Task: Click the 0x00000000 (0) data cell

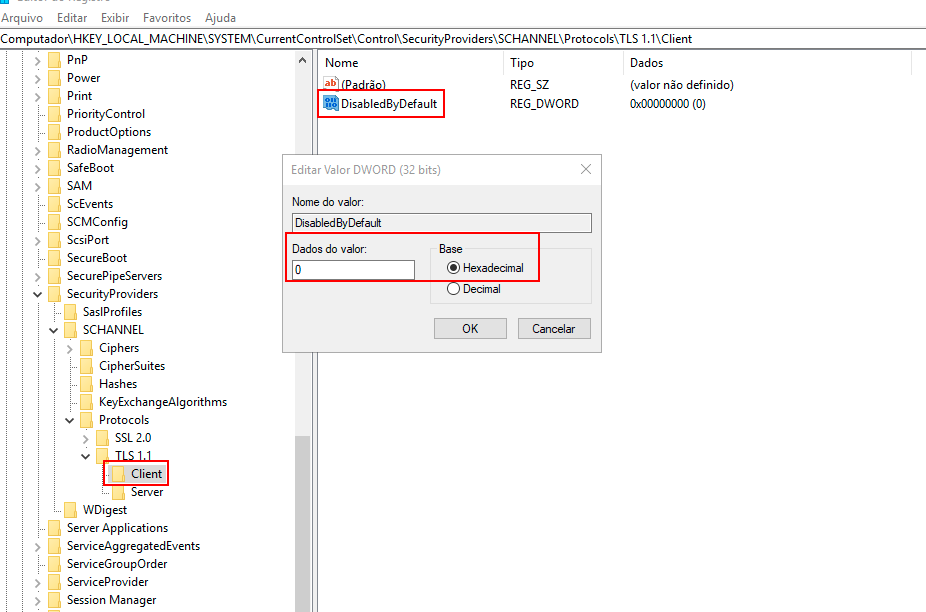Action: click(667, 104)
